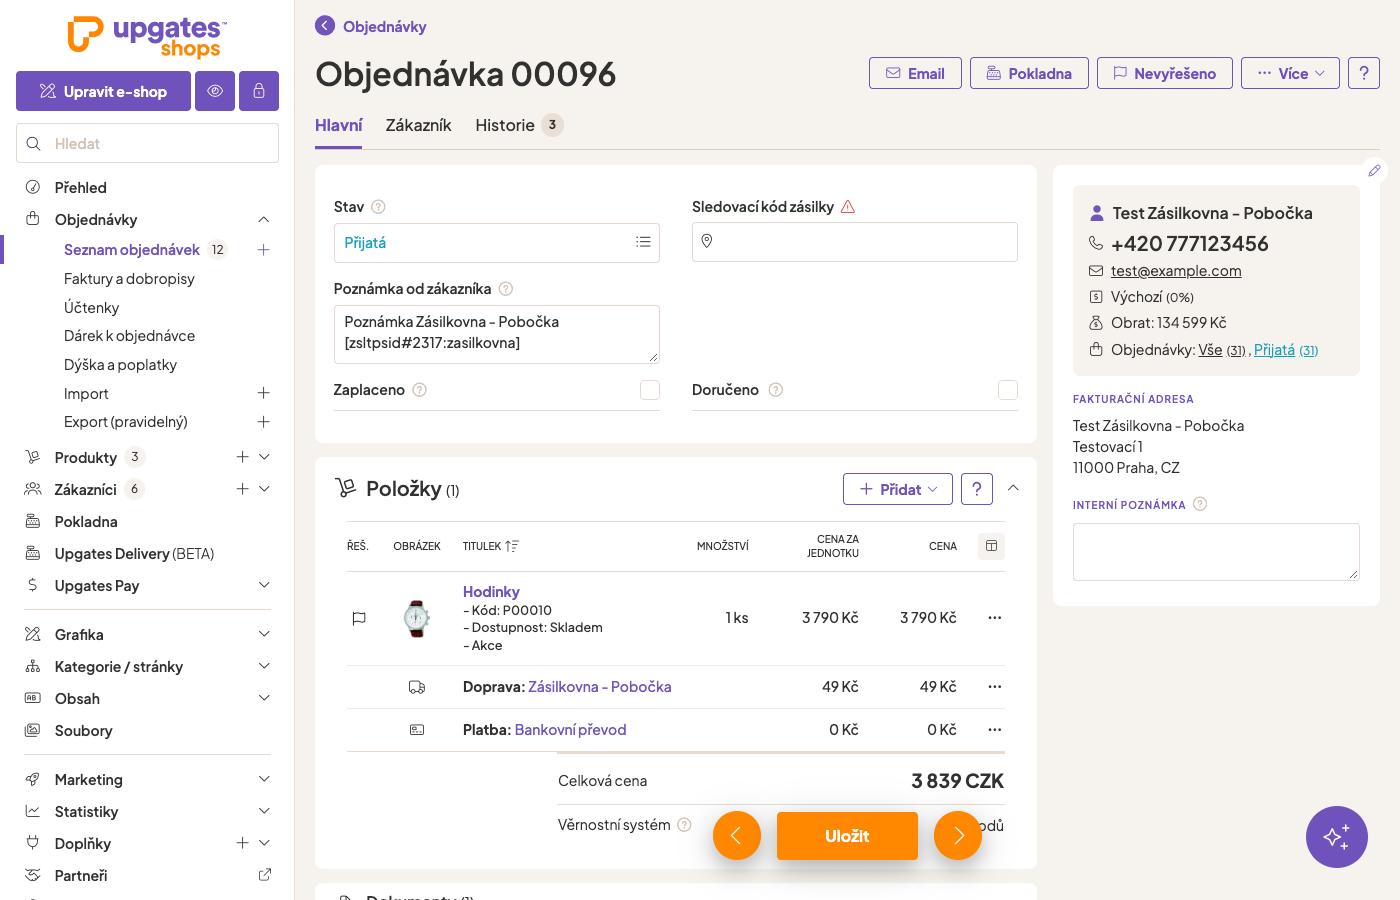Click the plus icon next to Import
Viewport: 1400px width, 900px height.
tap(264, 393)
